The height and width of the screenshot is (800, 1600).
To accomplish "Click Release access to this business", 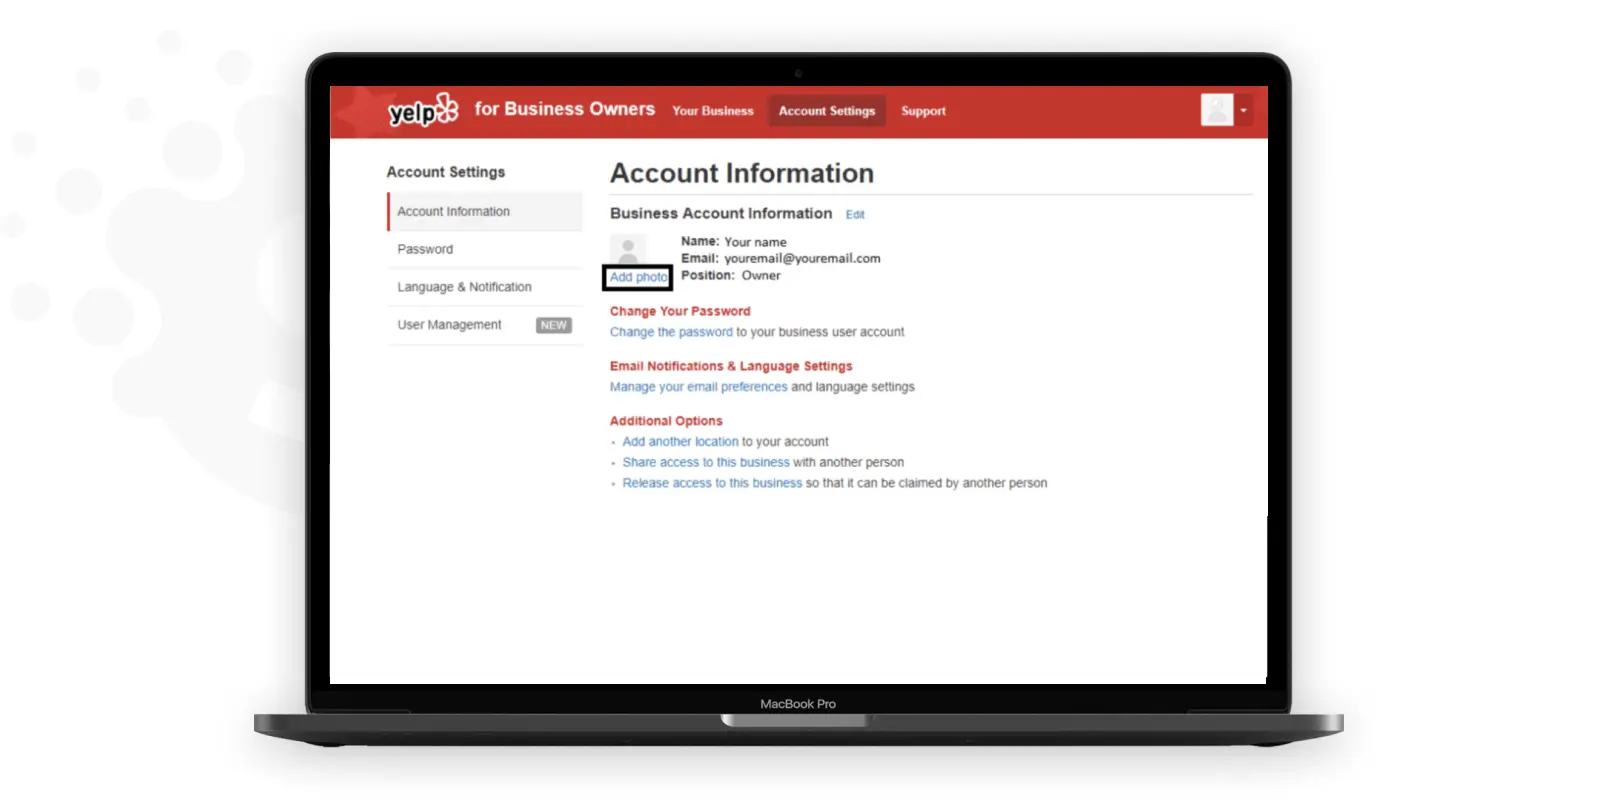I will 712,483.
